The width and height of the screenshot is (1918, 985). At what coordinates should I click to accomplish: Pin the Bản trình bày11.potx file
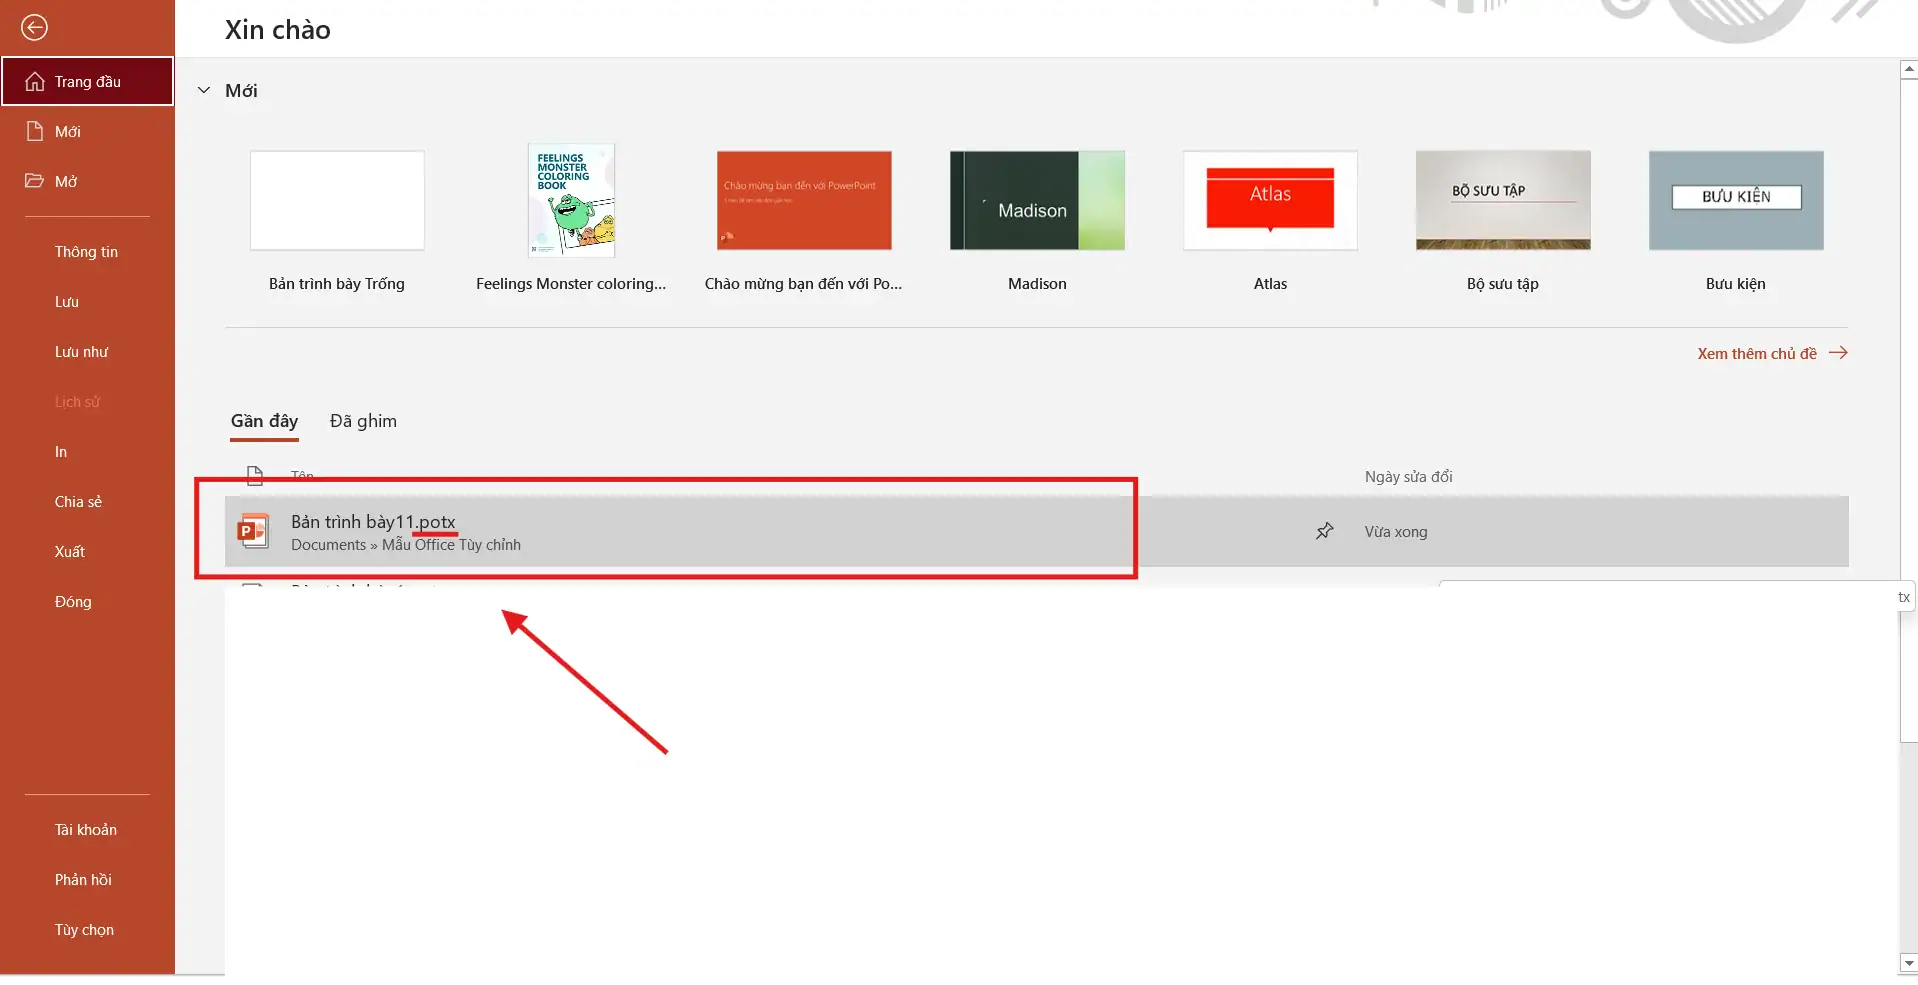(1323, 531)
